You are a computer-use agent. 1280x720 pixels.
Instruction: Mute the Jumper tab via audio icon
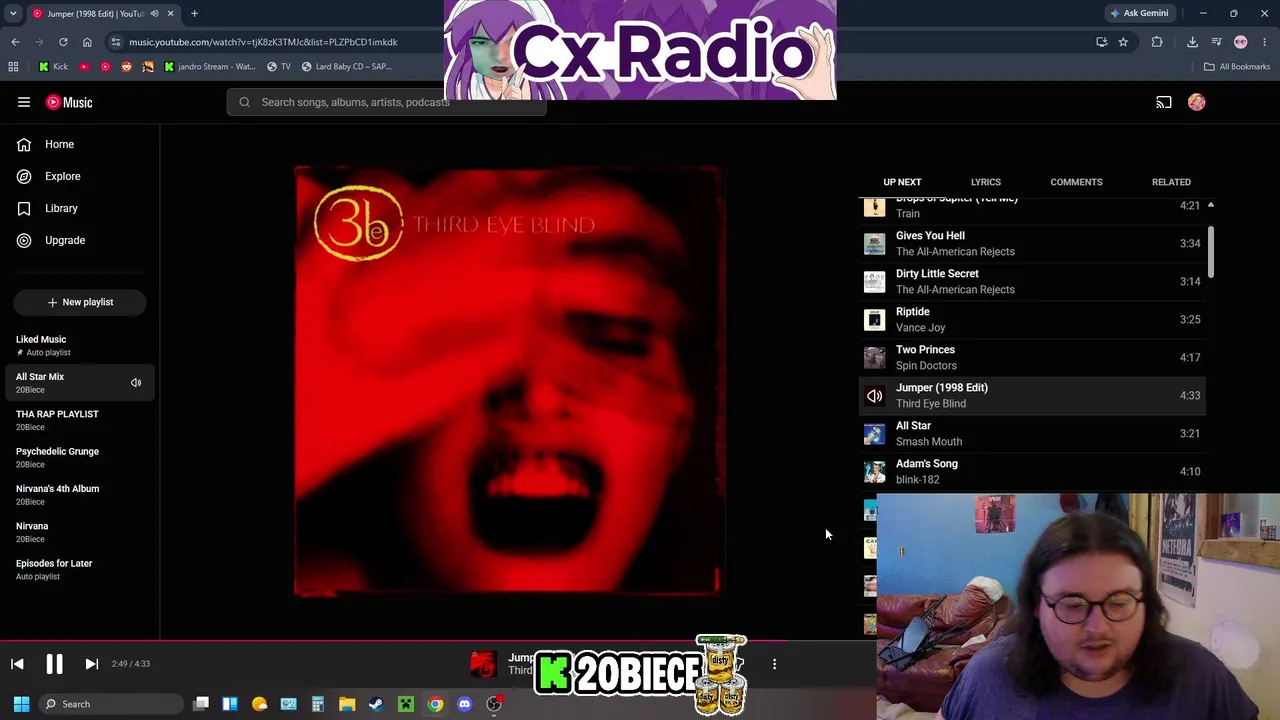(x=154, y=14)
